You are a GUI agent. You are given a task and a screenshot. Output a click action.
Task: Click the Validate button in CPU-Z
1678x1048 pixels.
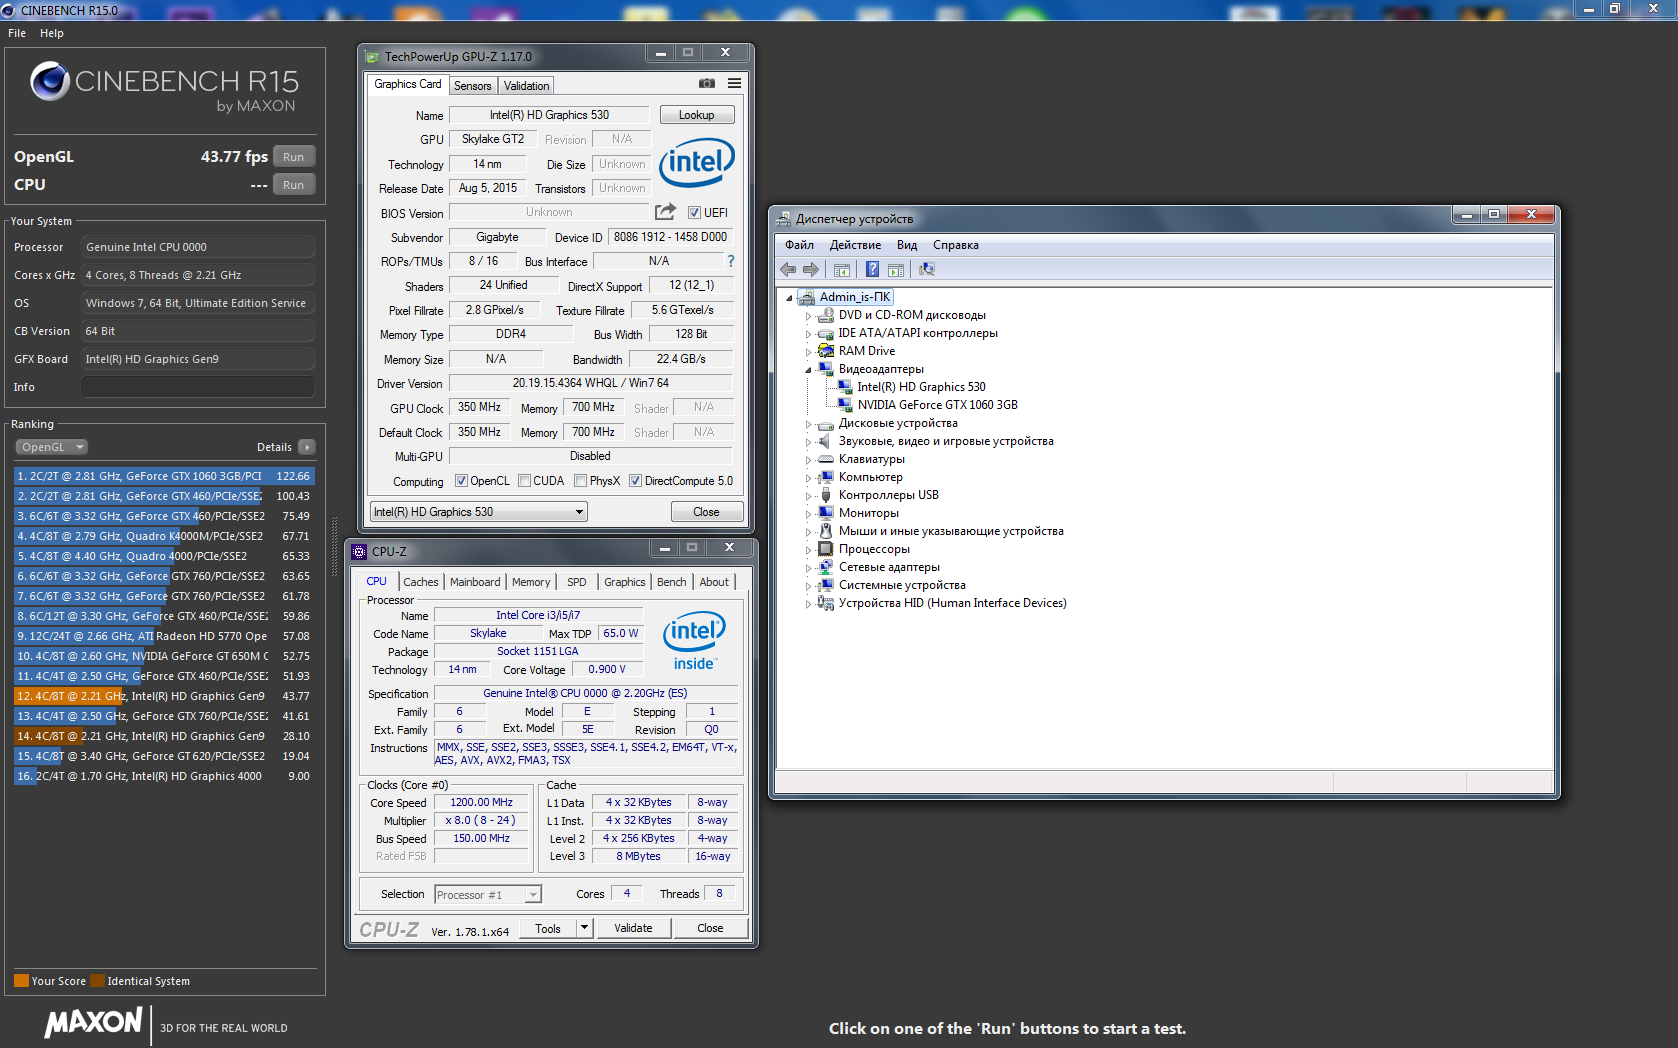633,928
